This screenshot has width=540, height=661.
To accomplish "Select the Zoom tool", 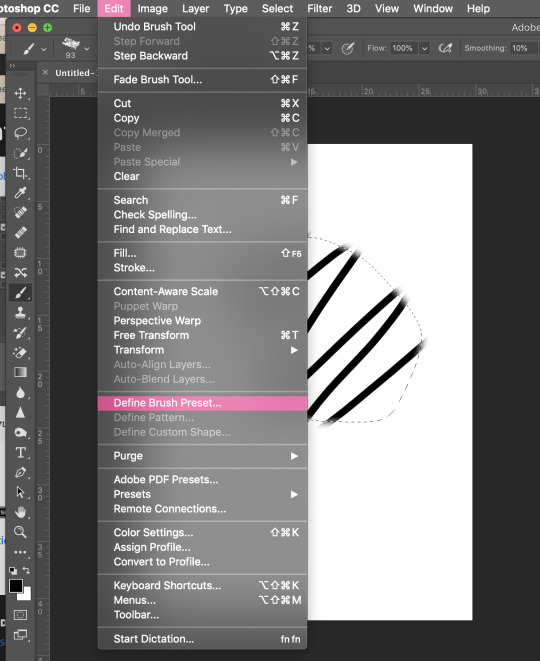I will point(20,532).
